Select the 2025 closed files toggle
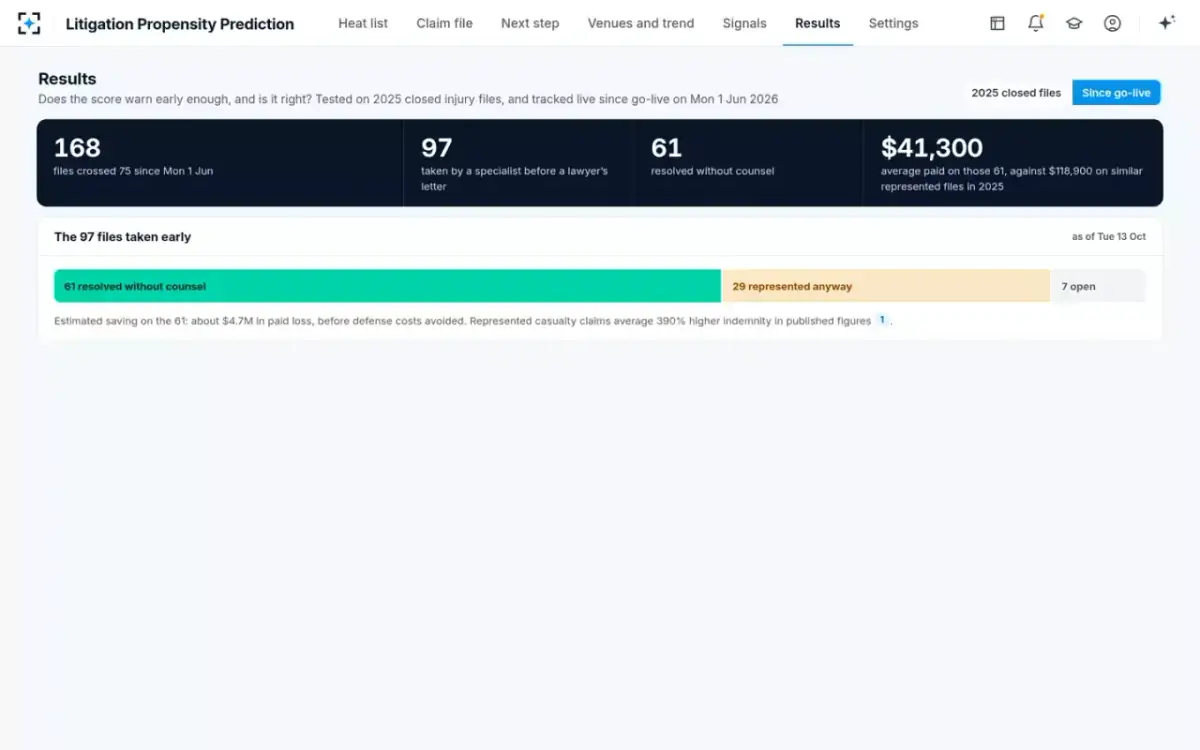Viewport: 1200px width, 750px height. [1016, 93]
